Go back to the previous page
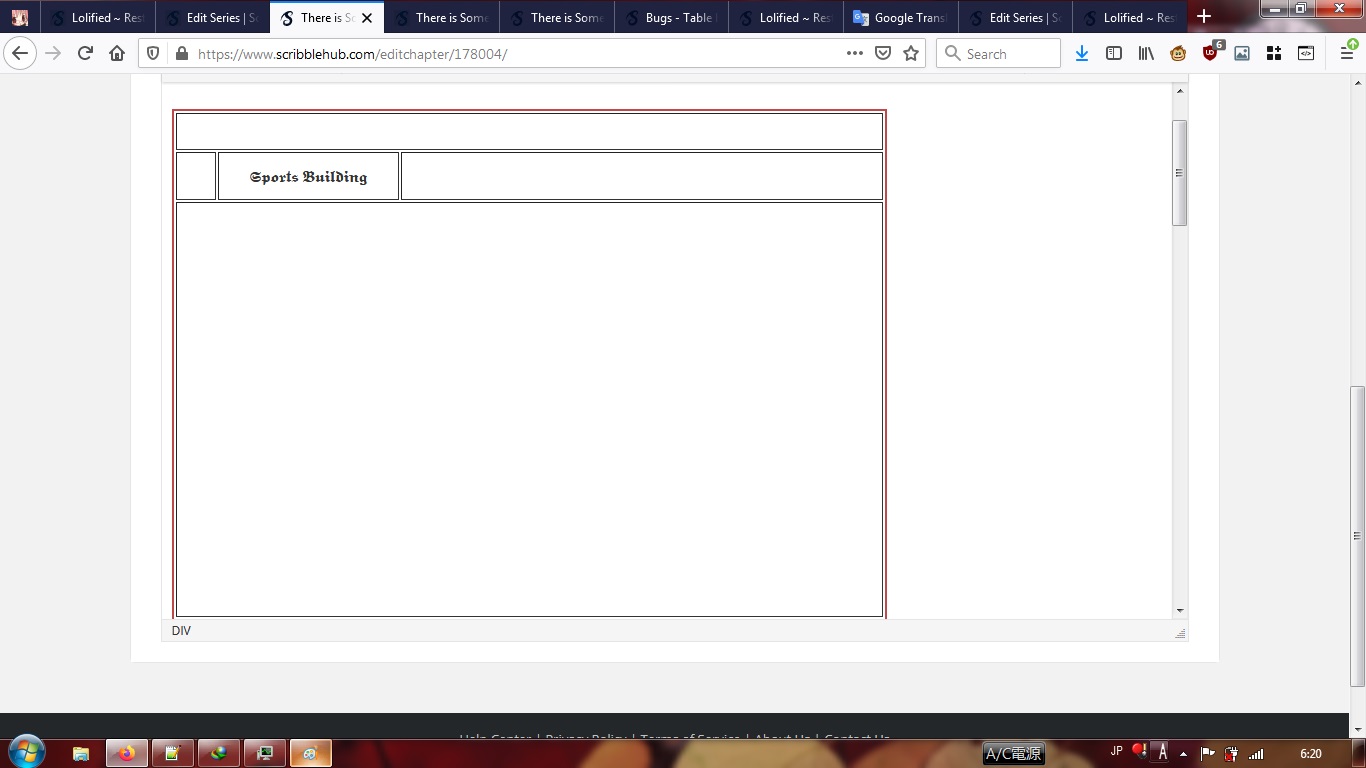 [20, 54]
